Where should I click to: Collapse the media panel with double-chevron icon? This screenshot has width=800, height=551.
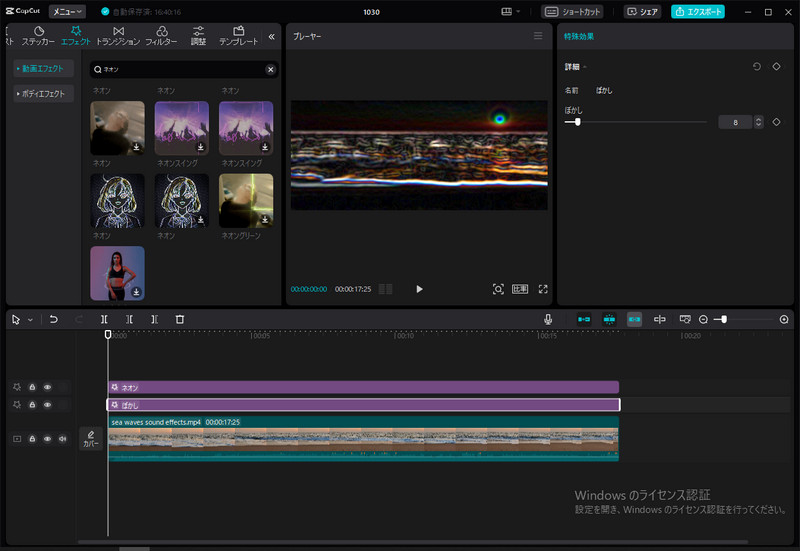click(271, 36)
